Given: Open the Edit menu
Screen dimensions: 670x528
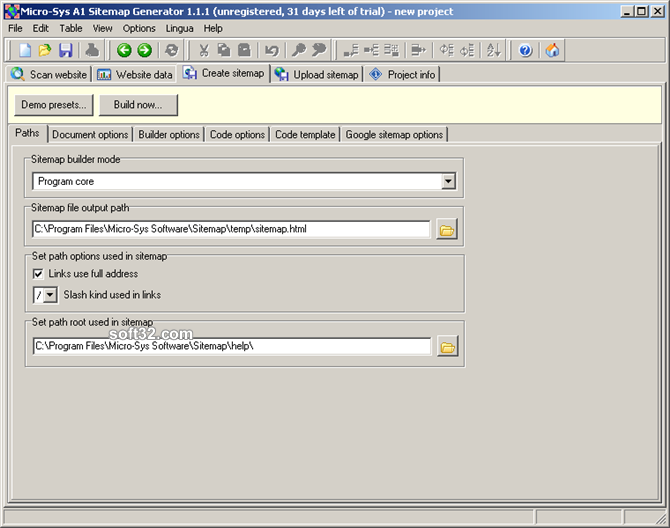Looking at the screenshot, I should point(41,29).
